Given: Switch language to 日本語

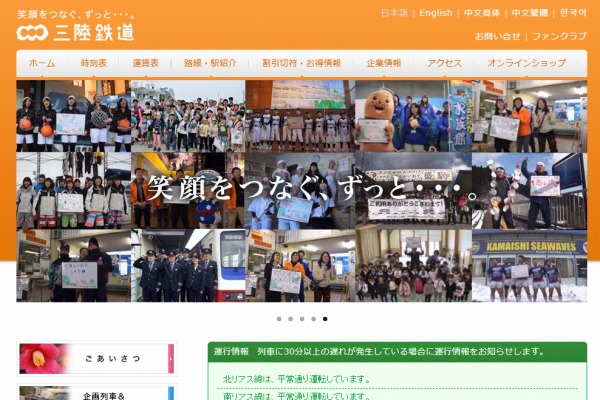Looking at the screenshot, I should pyautogui.click(x=395, y=13).
